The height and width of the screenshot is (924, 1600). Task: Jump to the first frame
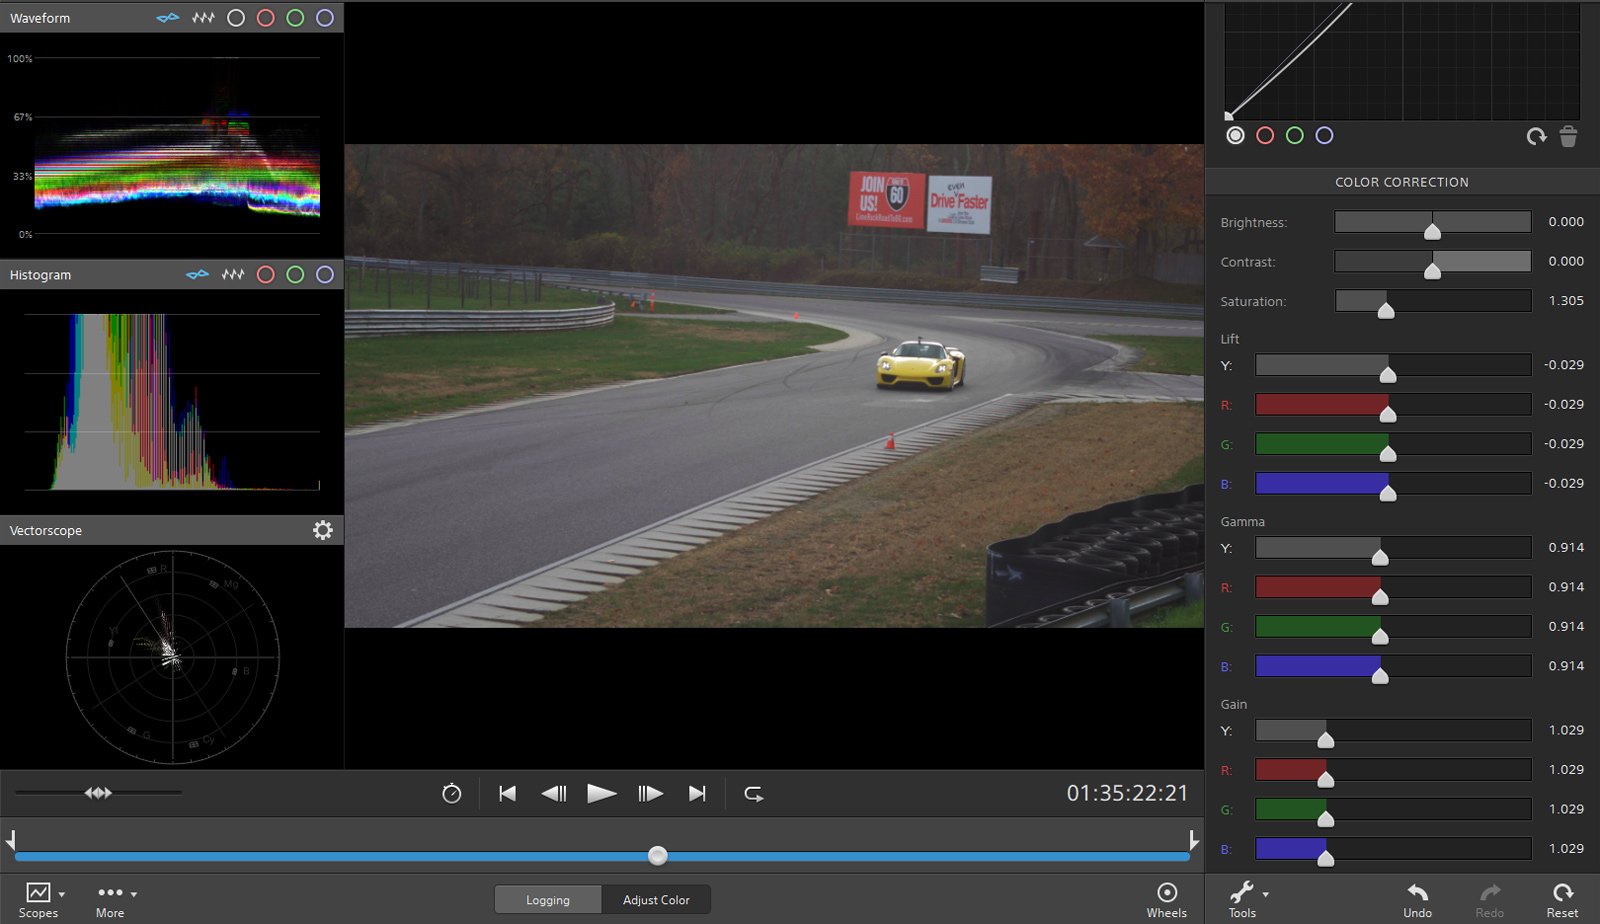[x=507, y=794]
